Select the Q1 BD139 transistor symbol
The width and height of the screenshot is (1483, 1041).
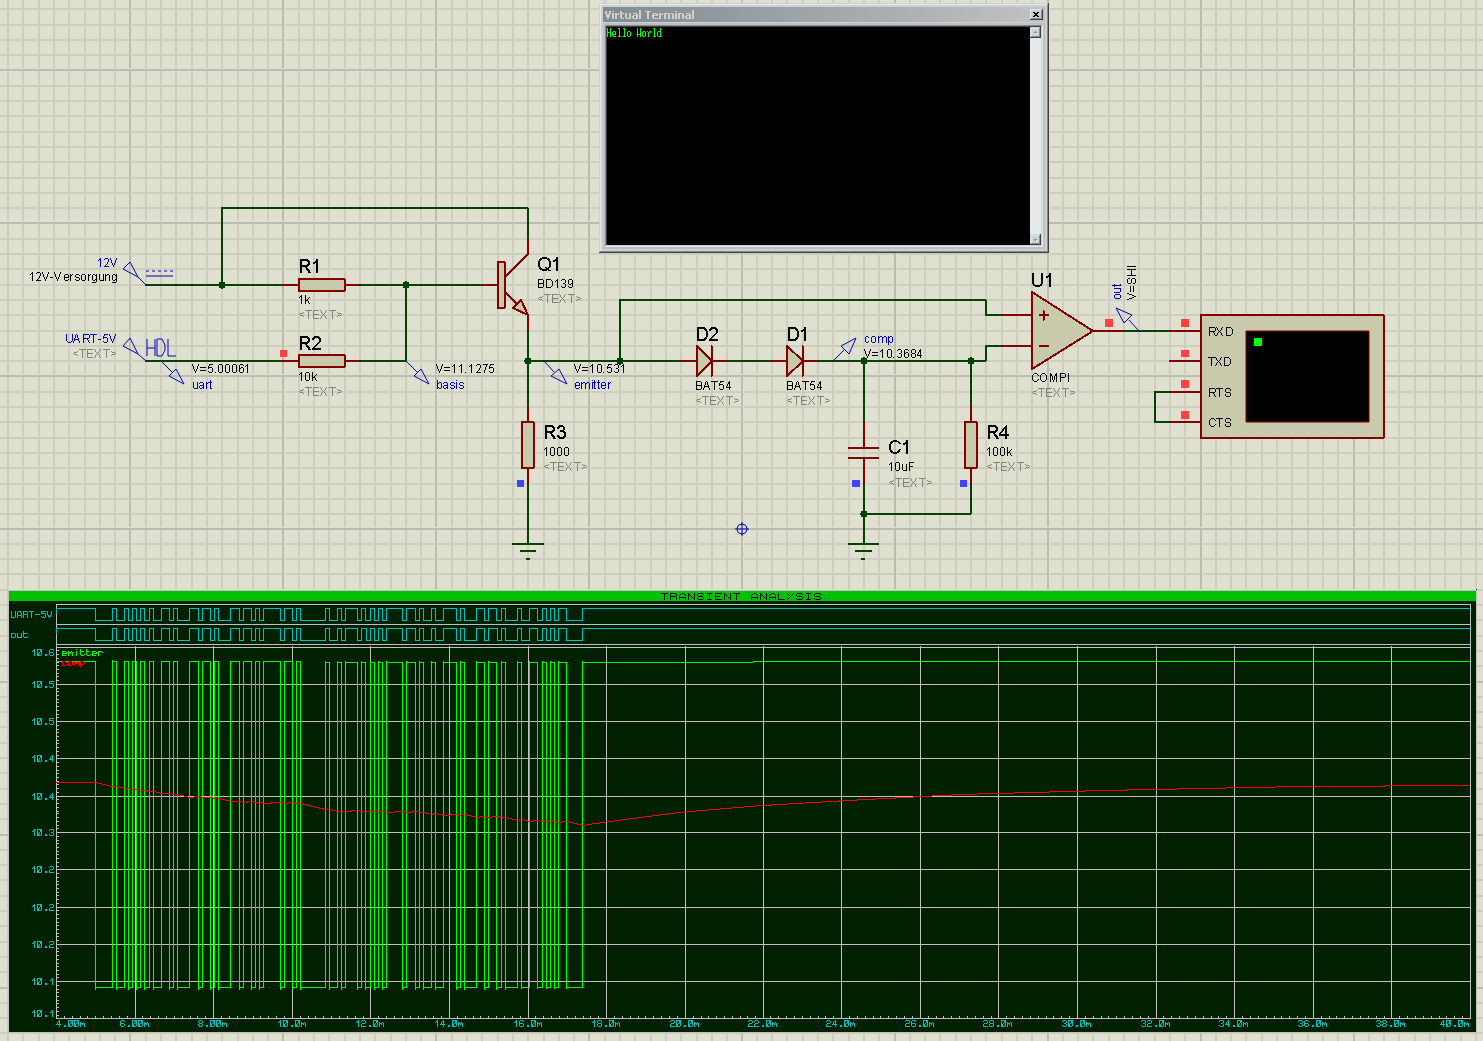pyautogui.click(x=512, y=287)
